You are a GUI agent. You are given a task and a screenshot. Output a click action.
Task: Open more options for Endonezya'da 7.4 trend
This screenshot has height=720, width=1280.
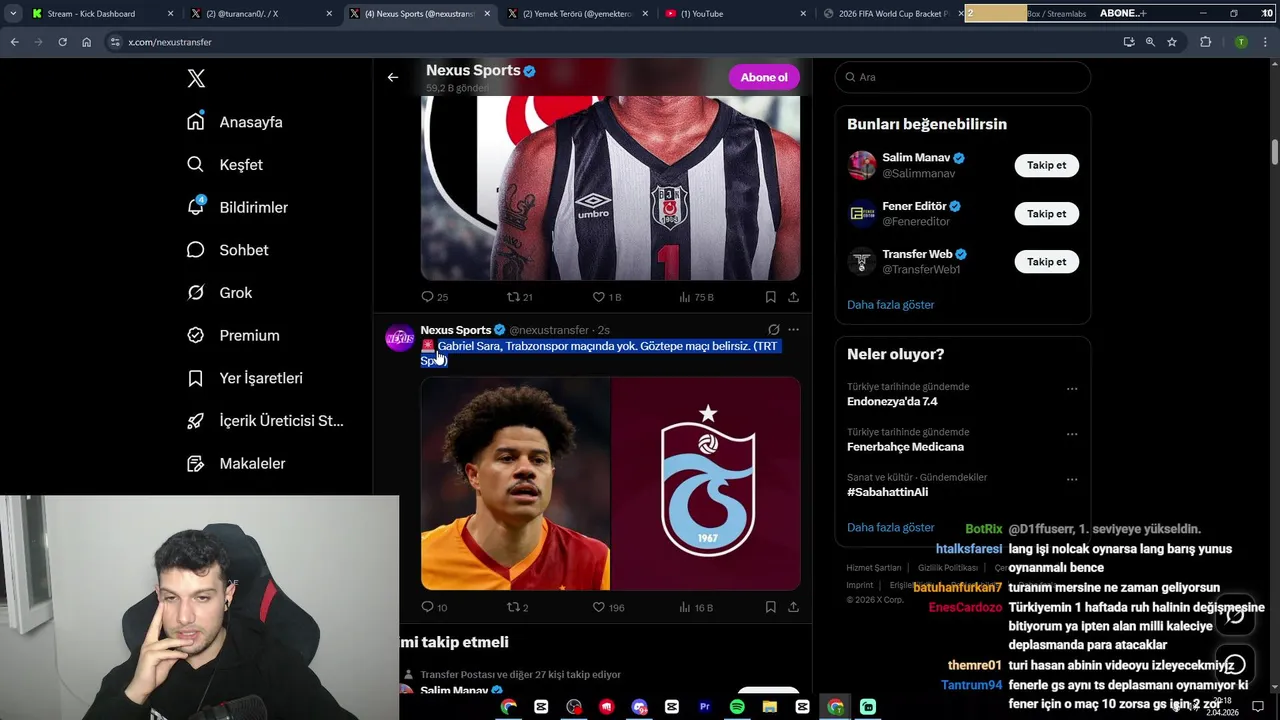pos(1072,389)
